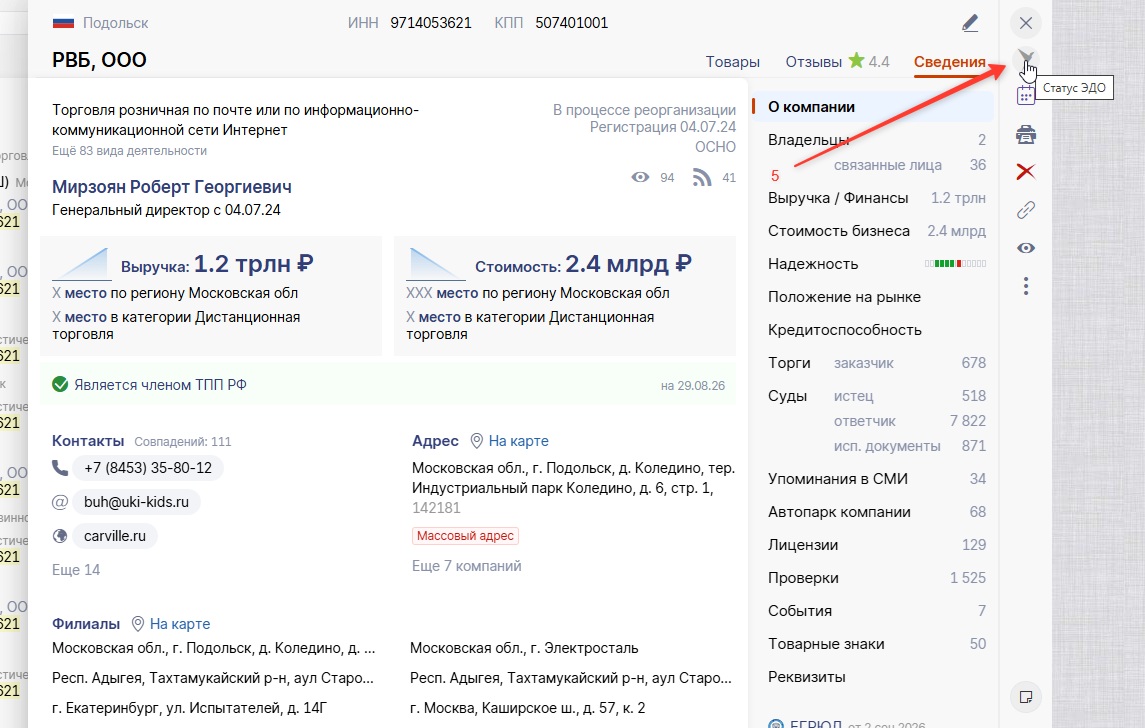Expand Ещё 83 вида деятельности
The width and height of the screenshot is (1145, 728).
129,150
